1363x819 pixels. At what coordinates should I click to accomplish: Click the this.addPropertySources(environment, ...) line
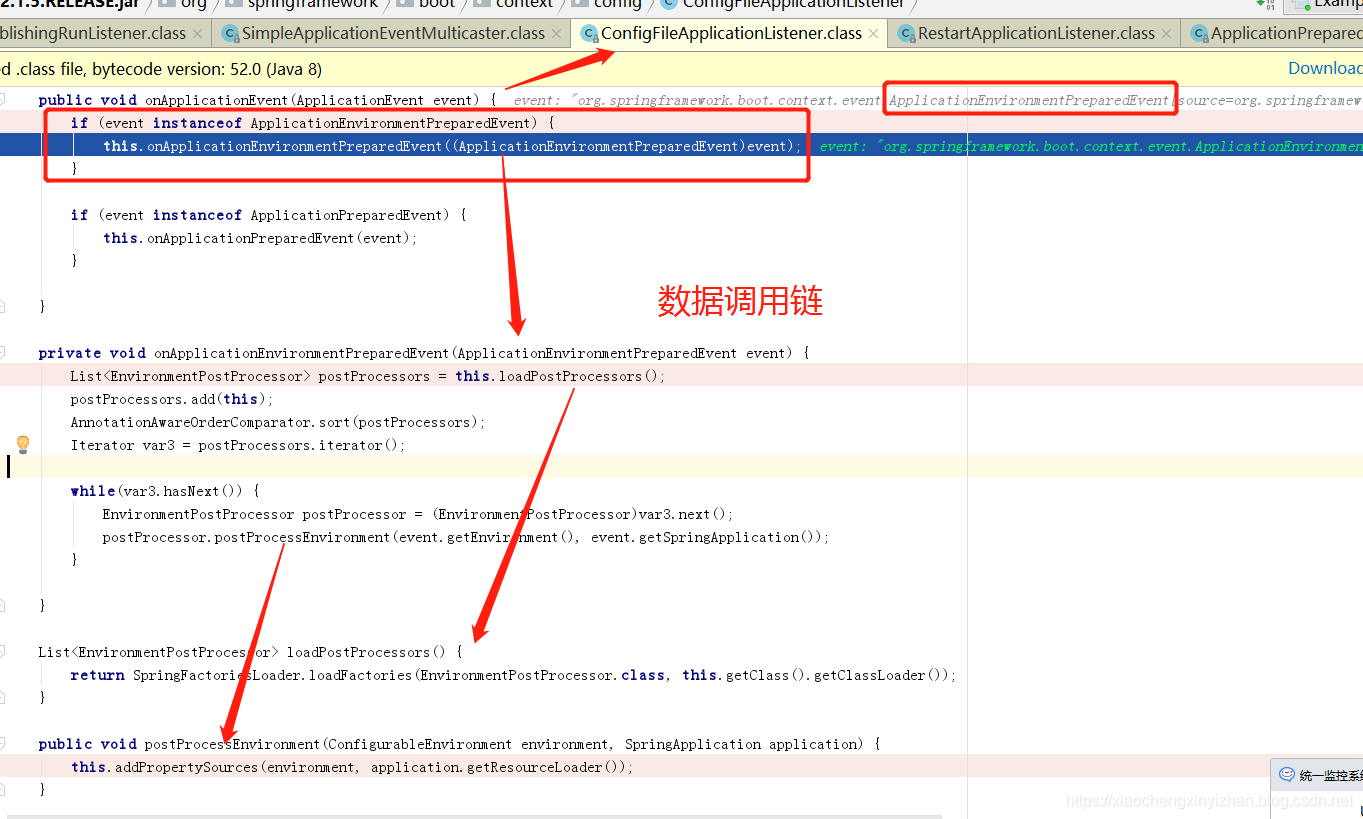[x=352, y=767]
